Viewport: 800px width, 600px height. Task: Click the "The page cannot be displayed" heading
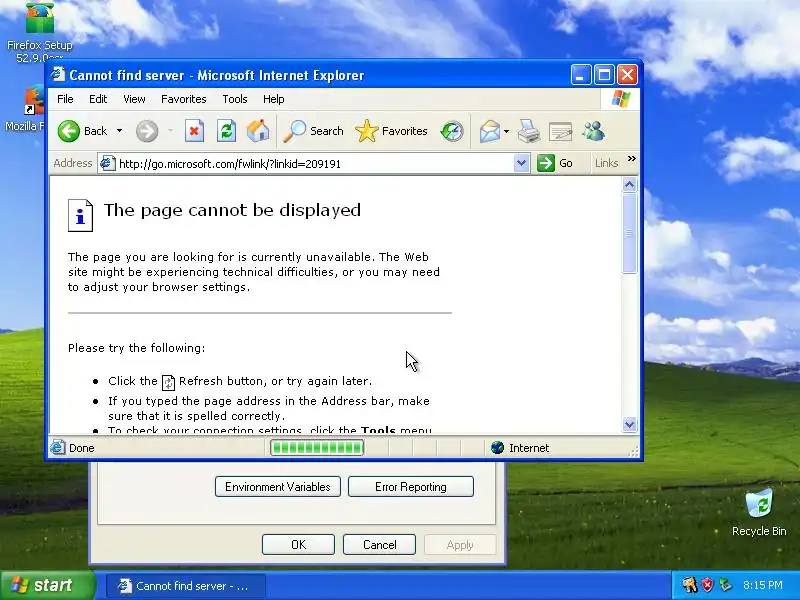click(232, 210)
